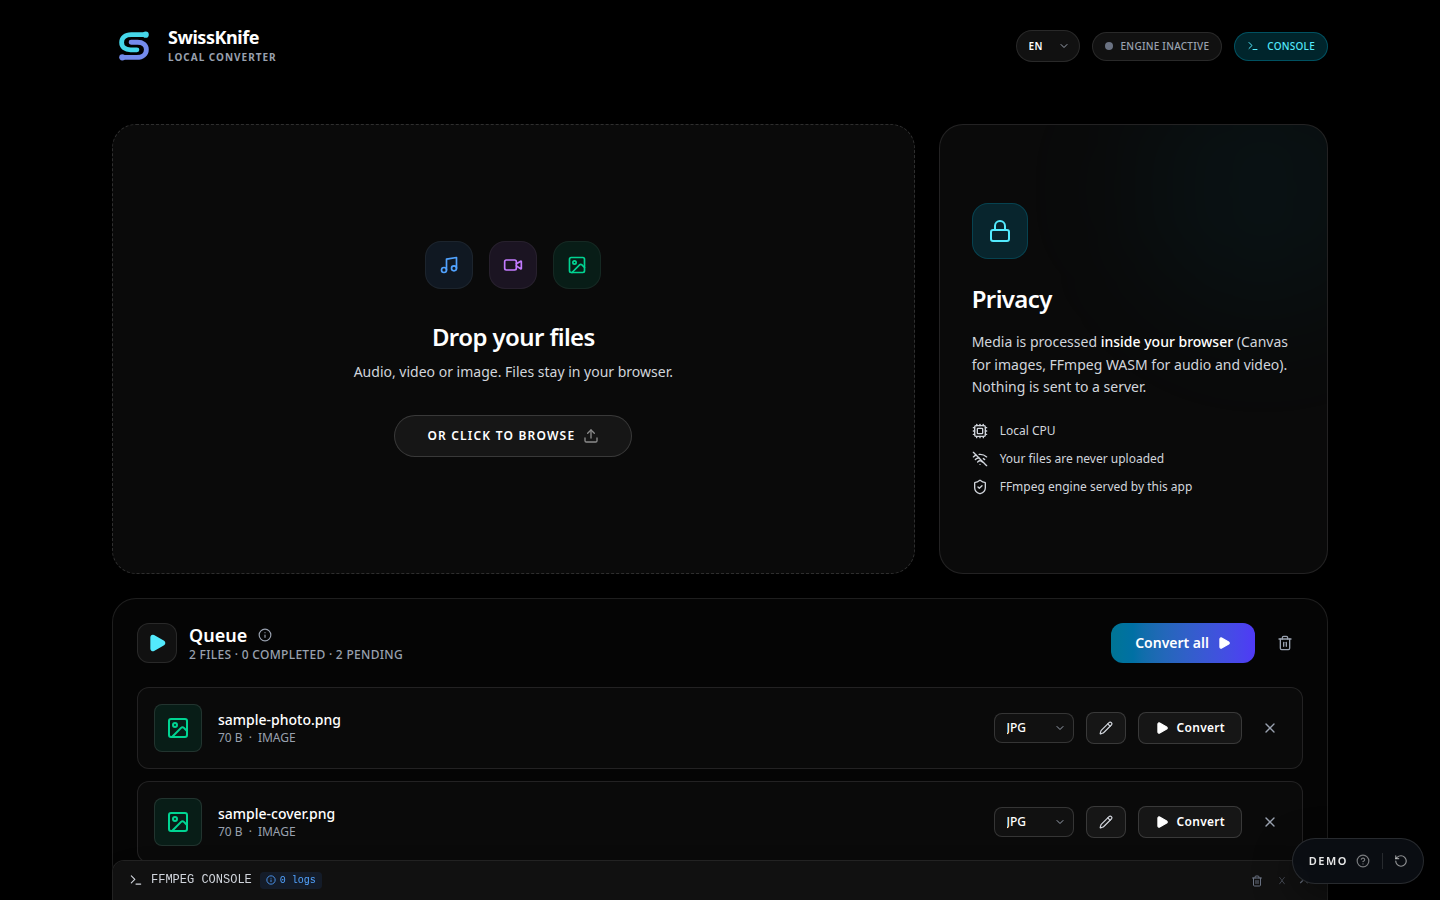Clear the queue with trash icon
The image size is (1440, 900).
(x=1285, y=643)
